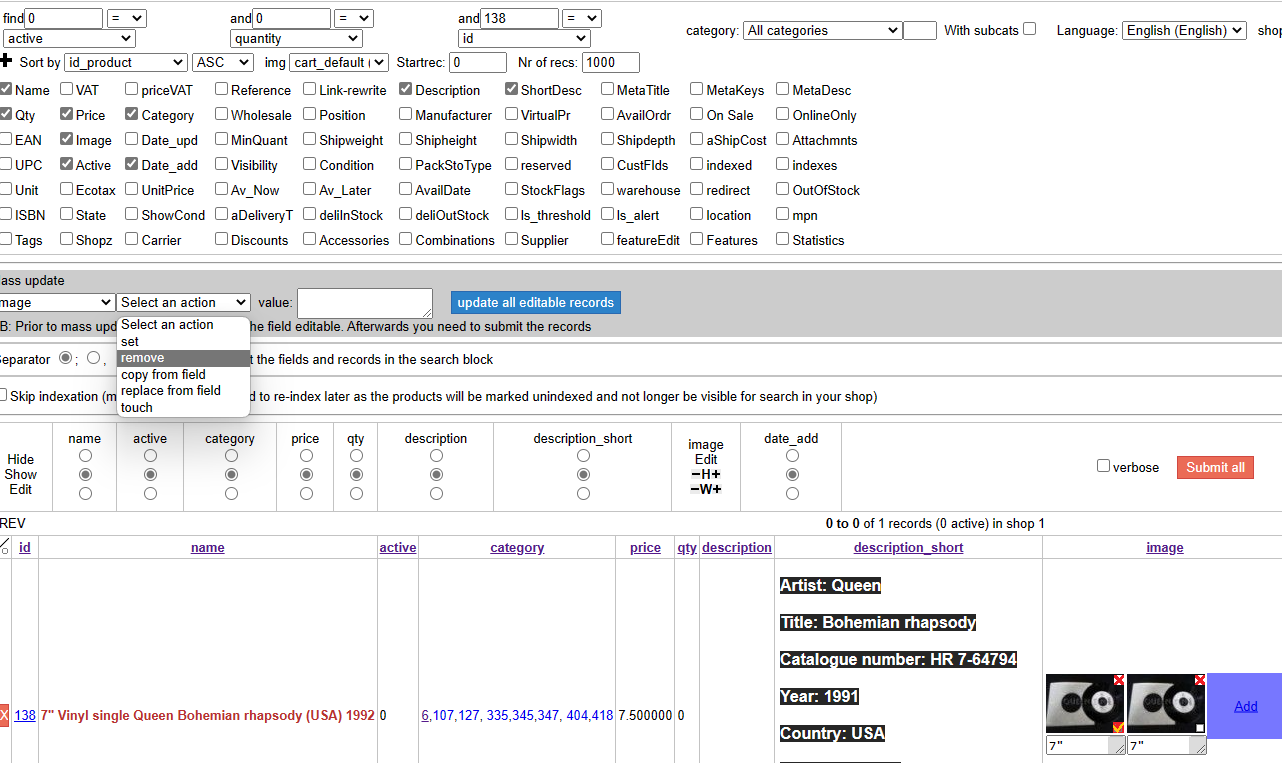Click red X delete on first product image

(x=1118, y=680)
